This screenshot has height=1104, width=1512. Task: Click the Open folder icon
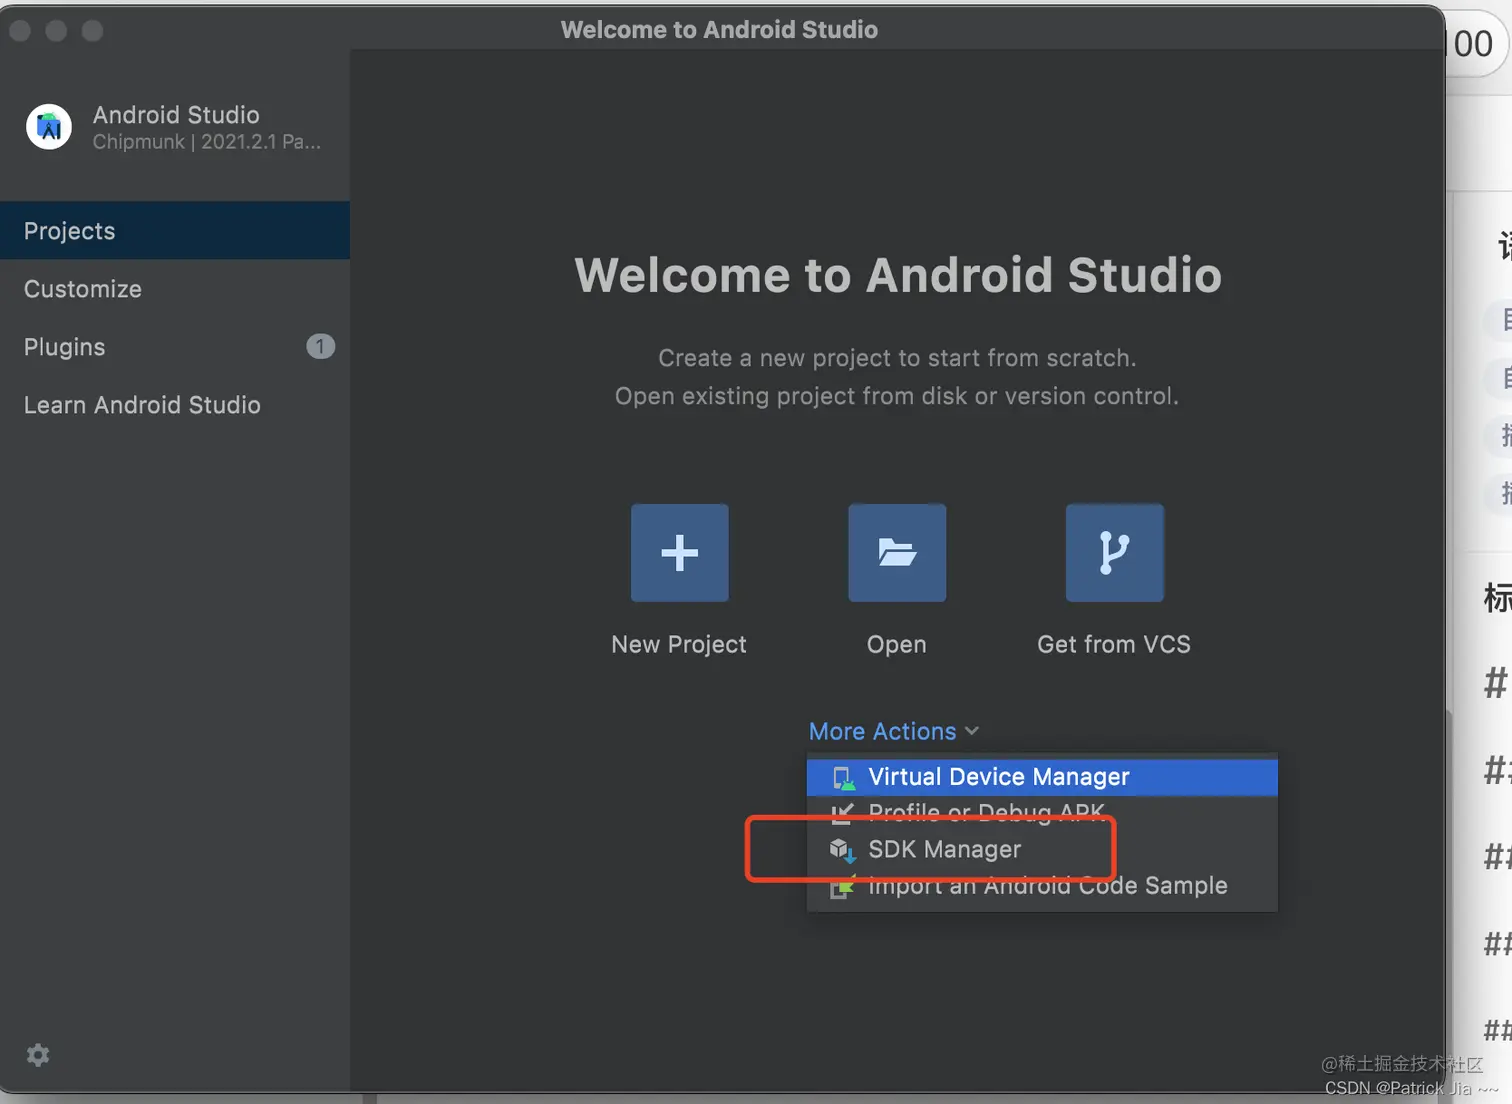[x=897, y=553]
